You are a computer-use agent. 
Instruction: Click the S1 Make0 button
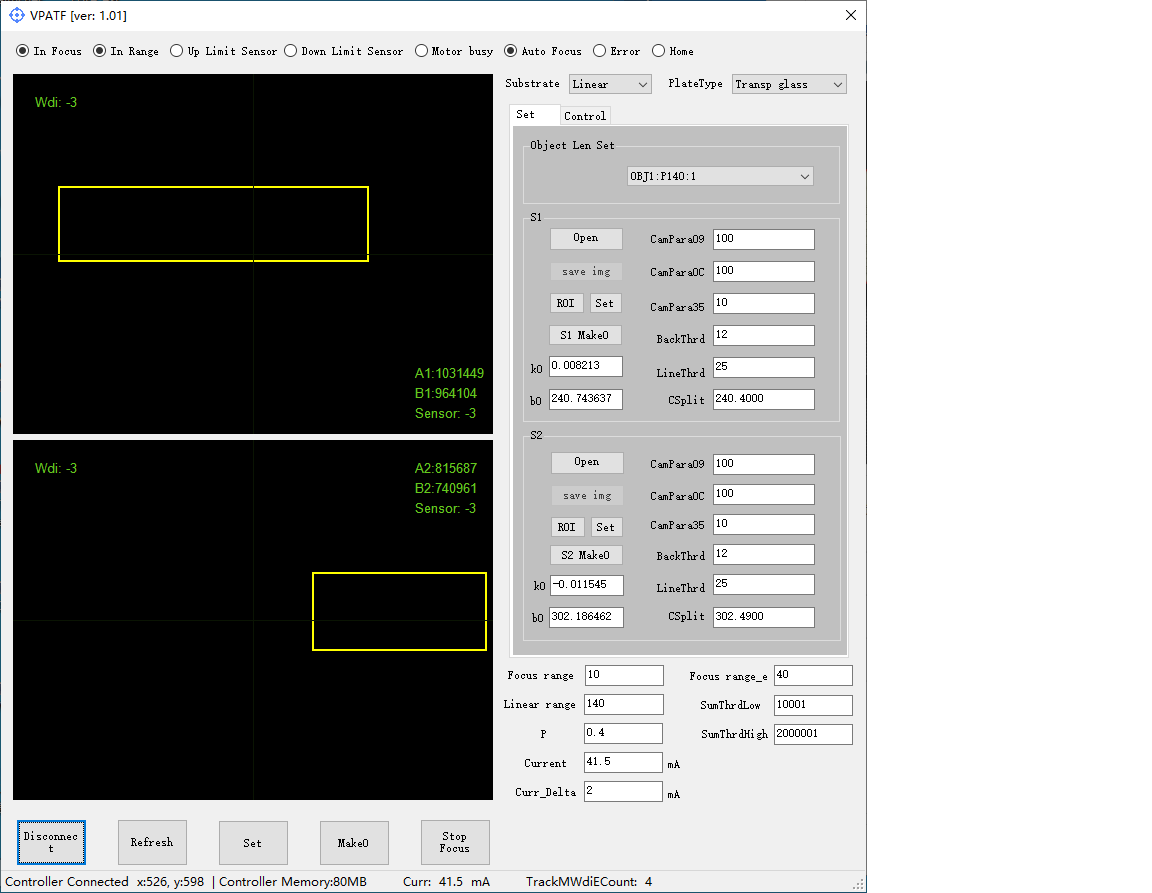click(x=586, y=335)
